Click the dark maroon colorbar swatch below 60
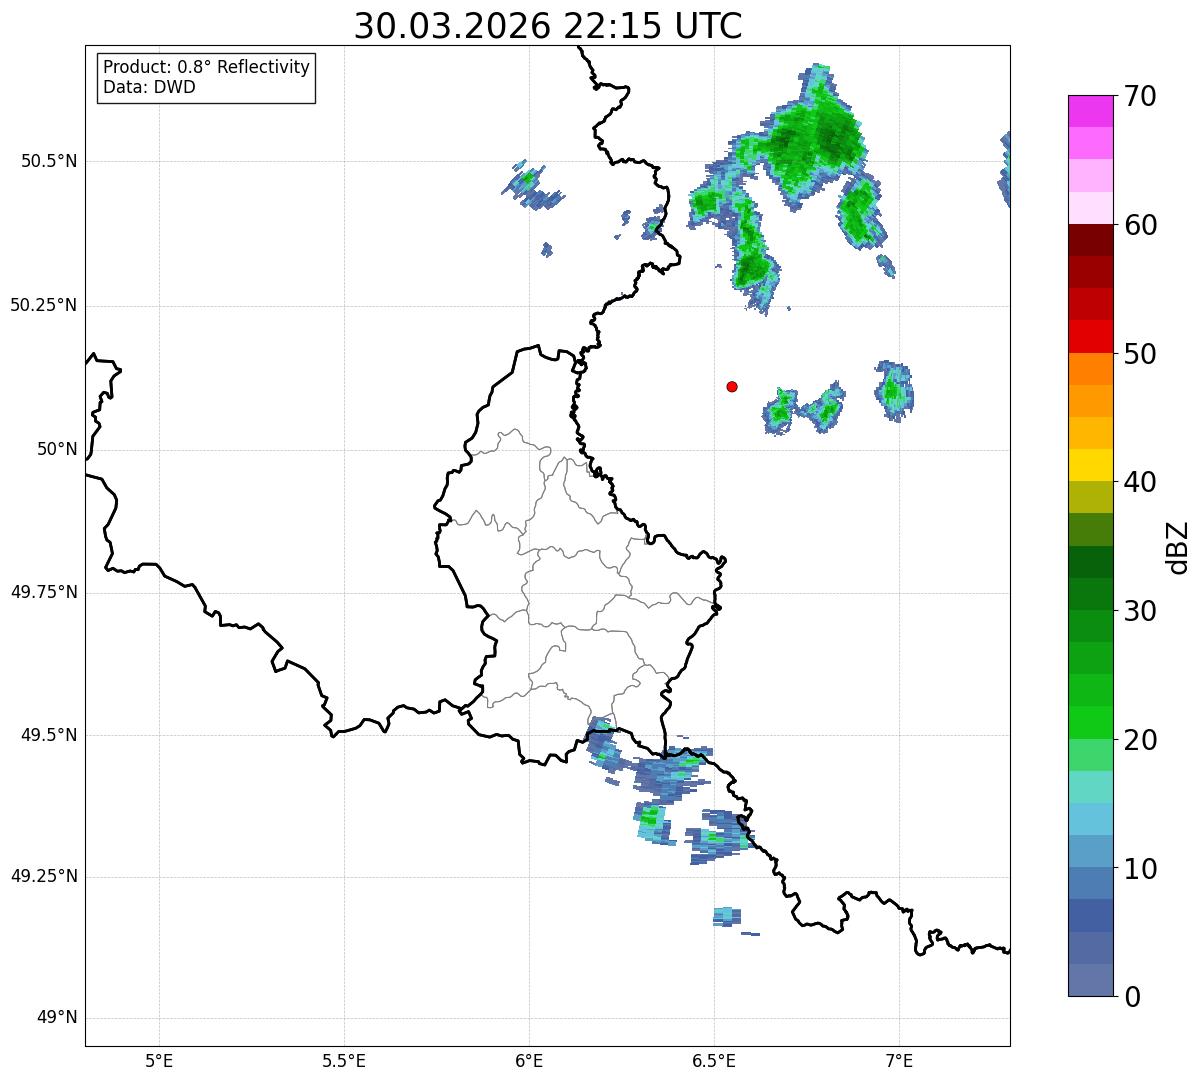 click(1091, 240)
